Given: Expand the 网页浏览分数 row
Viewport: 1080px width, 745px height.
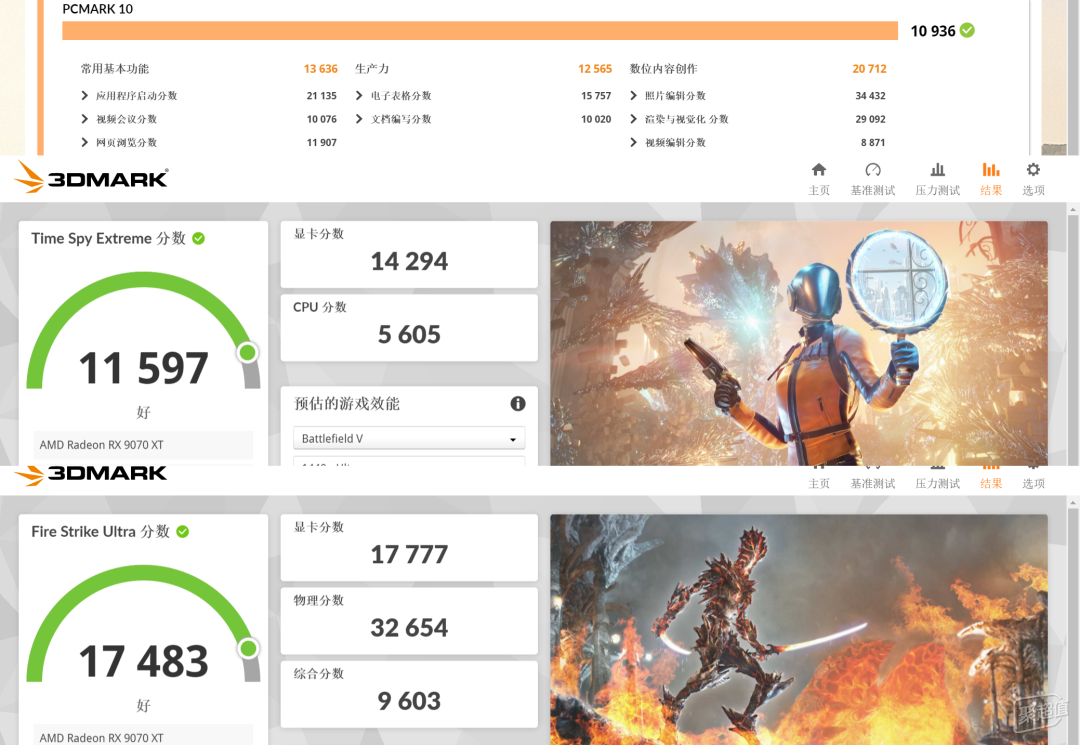Looking at the screenshot, I should [x=84, y=142].
